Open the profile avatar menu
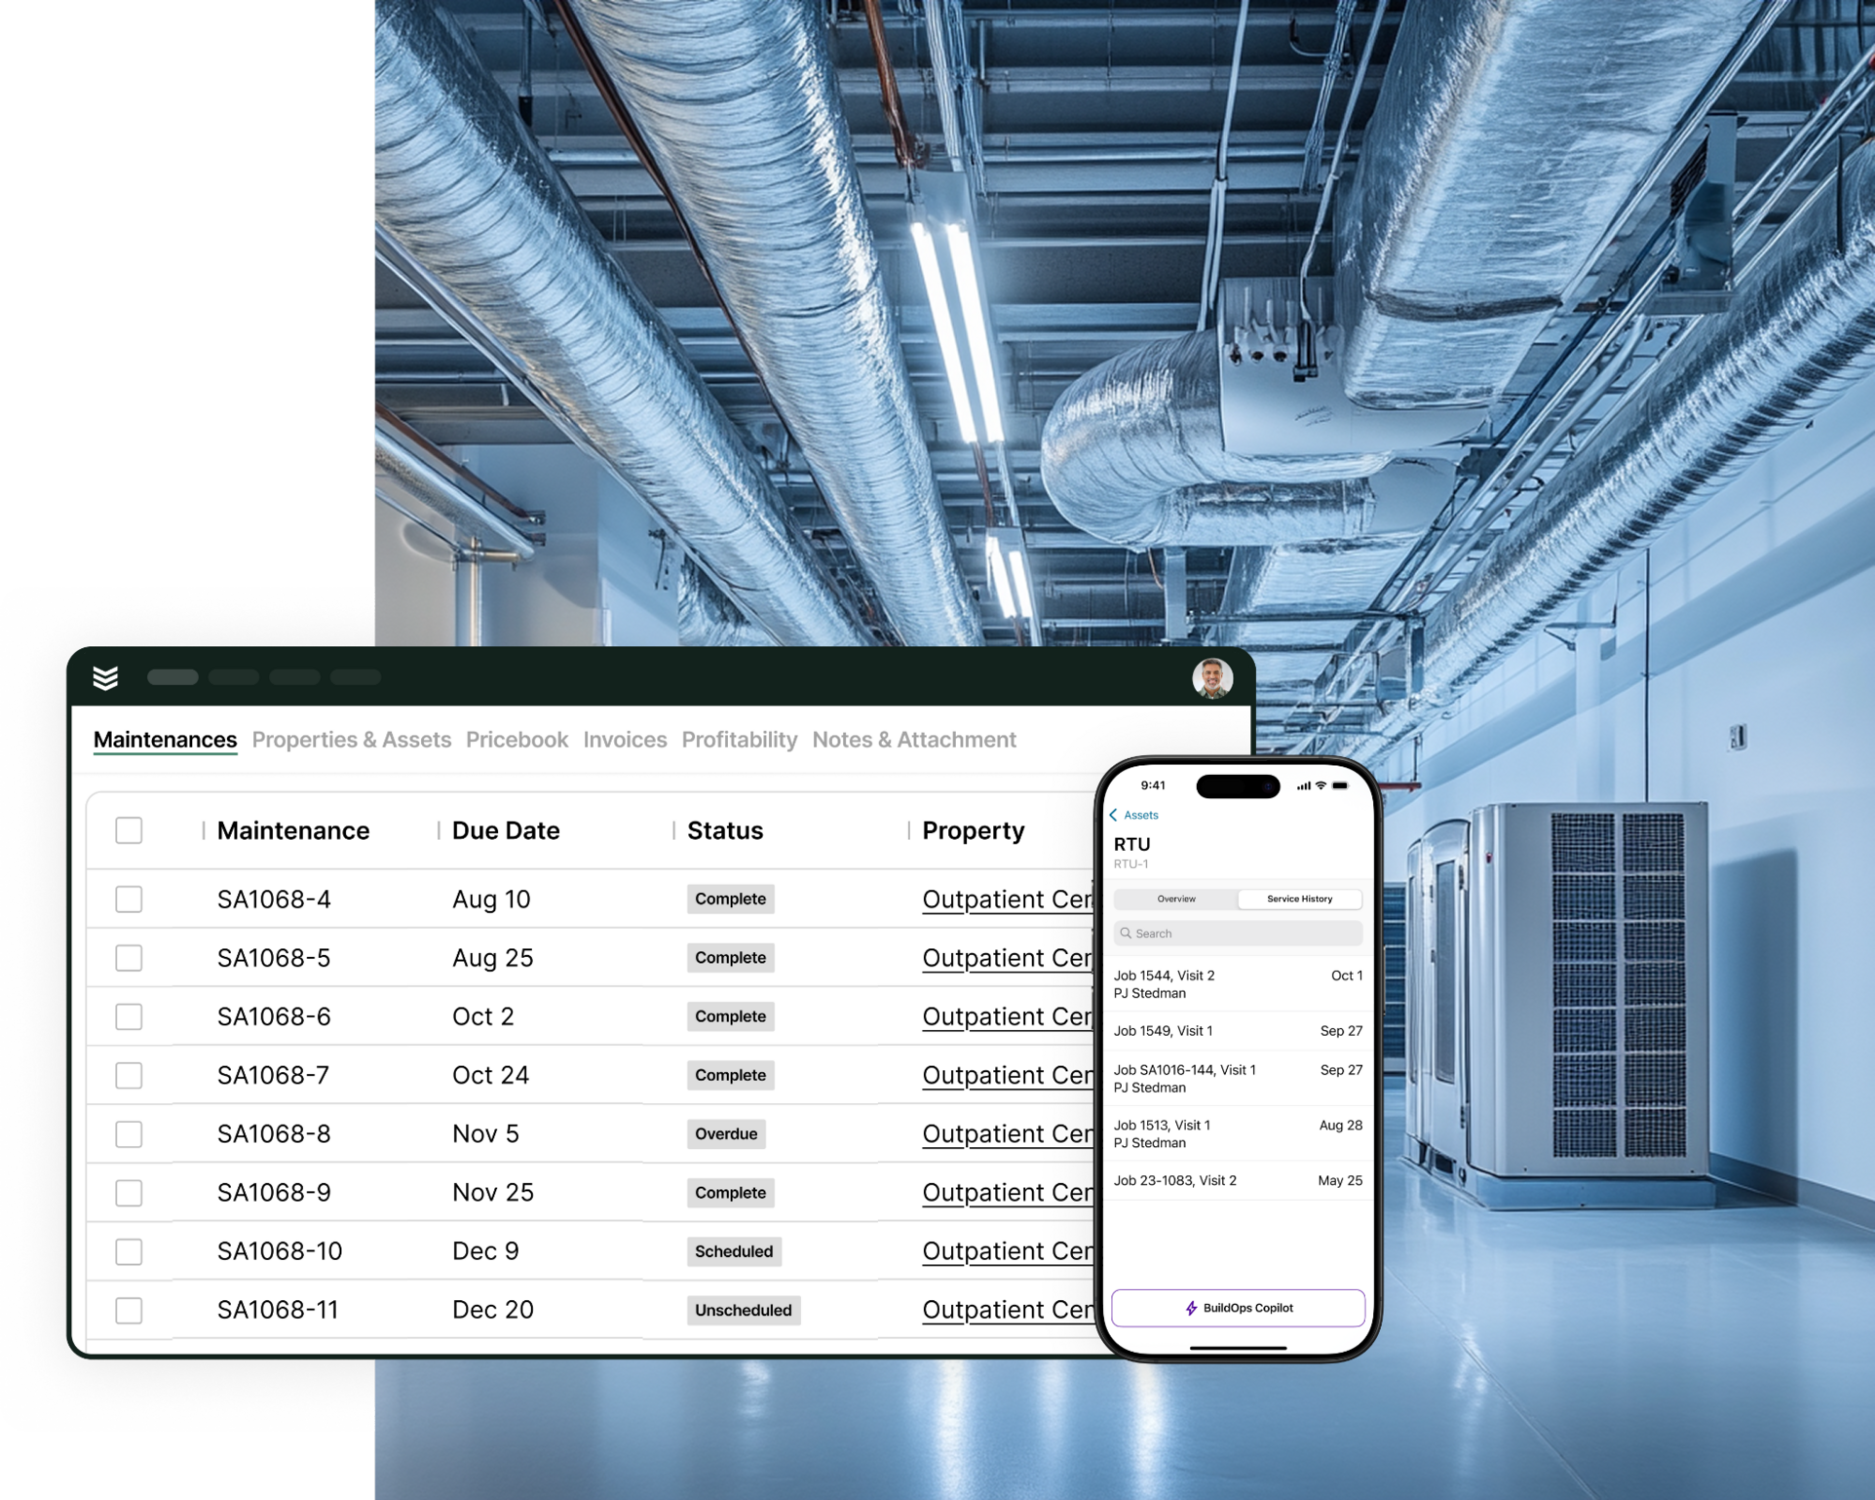The image size is (1875, 1500). pos(1215,677)
